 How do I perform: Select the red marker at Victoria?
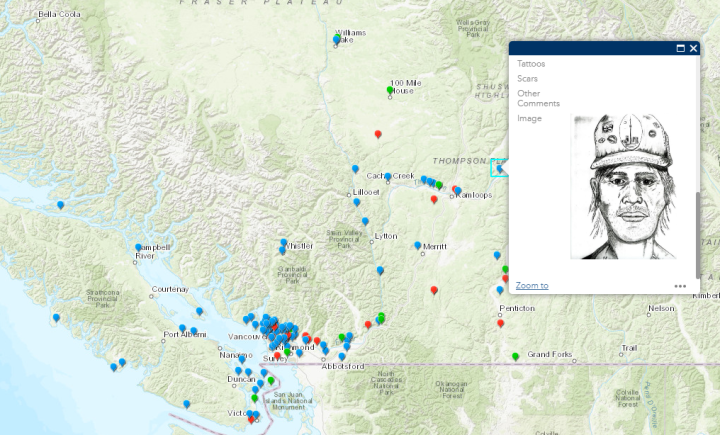click(251, 420)
